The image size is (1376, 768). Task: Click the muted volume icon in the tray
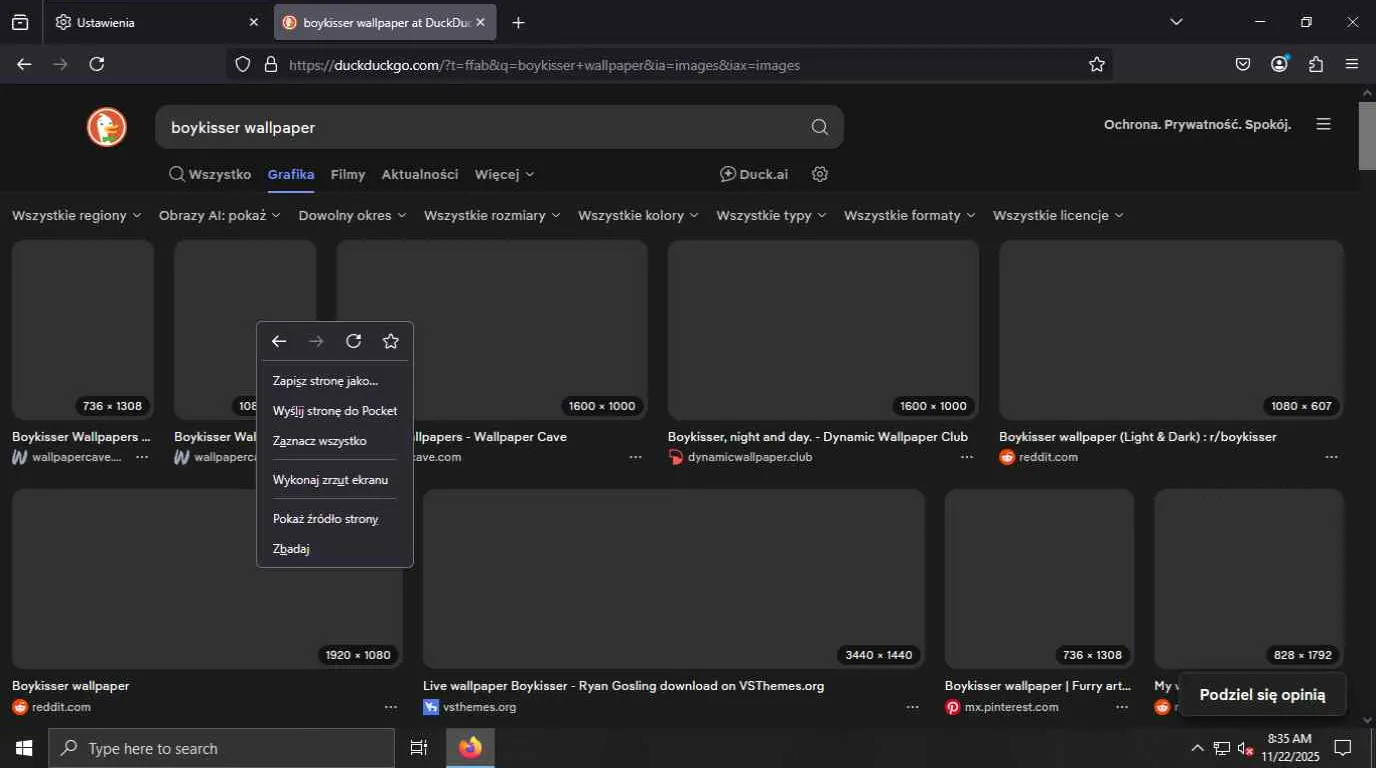[1245, 748]
